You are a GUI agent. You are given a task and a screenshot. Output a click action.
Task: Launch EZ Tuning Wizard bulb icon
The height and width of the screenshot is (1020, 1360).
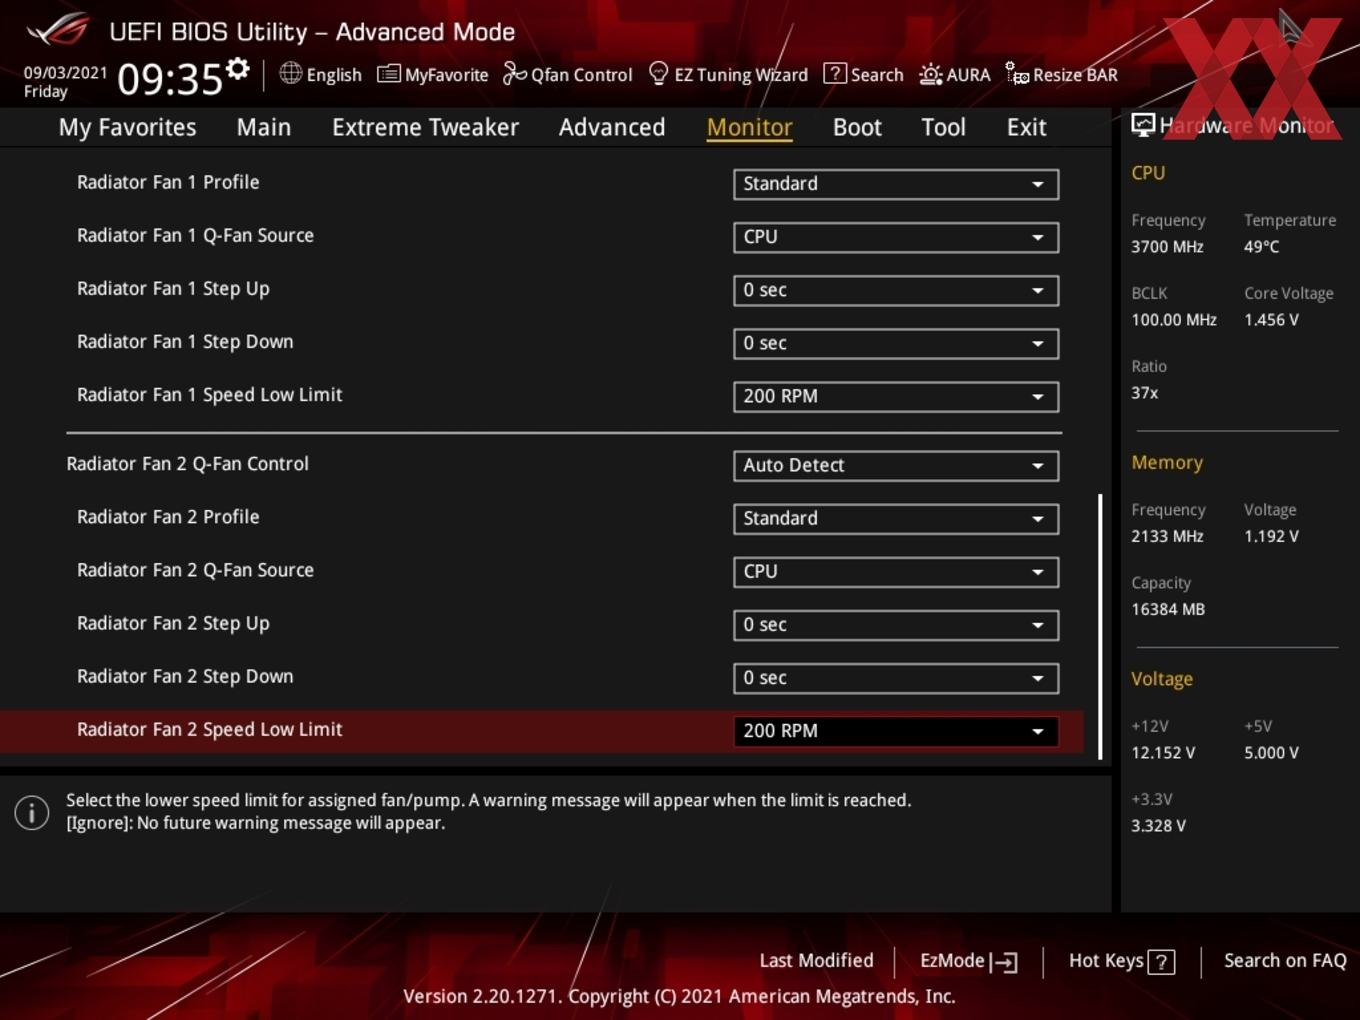coord(658,73)
